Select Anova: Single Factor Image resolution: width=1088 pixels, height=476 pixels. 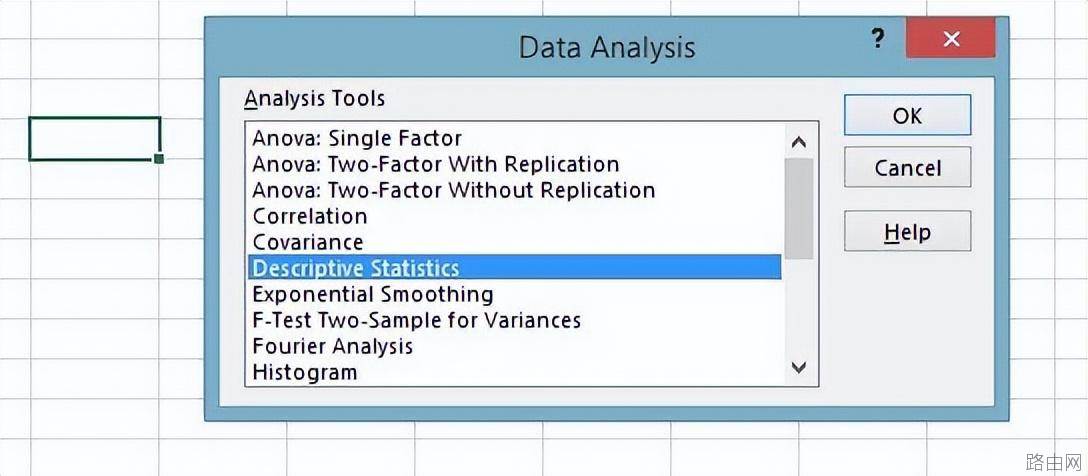(x=514, y=139)
